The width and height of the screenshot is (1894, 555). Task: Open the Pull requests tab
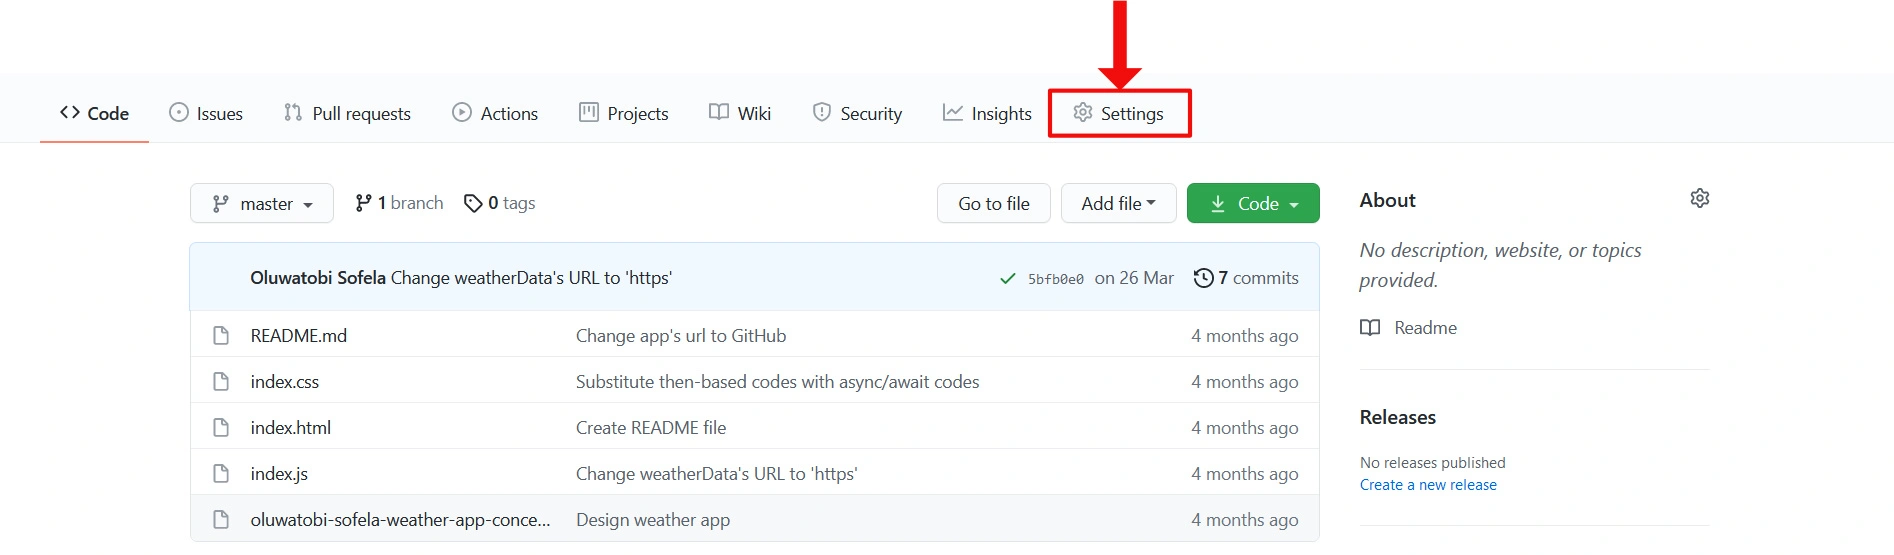(348, 114)
